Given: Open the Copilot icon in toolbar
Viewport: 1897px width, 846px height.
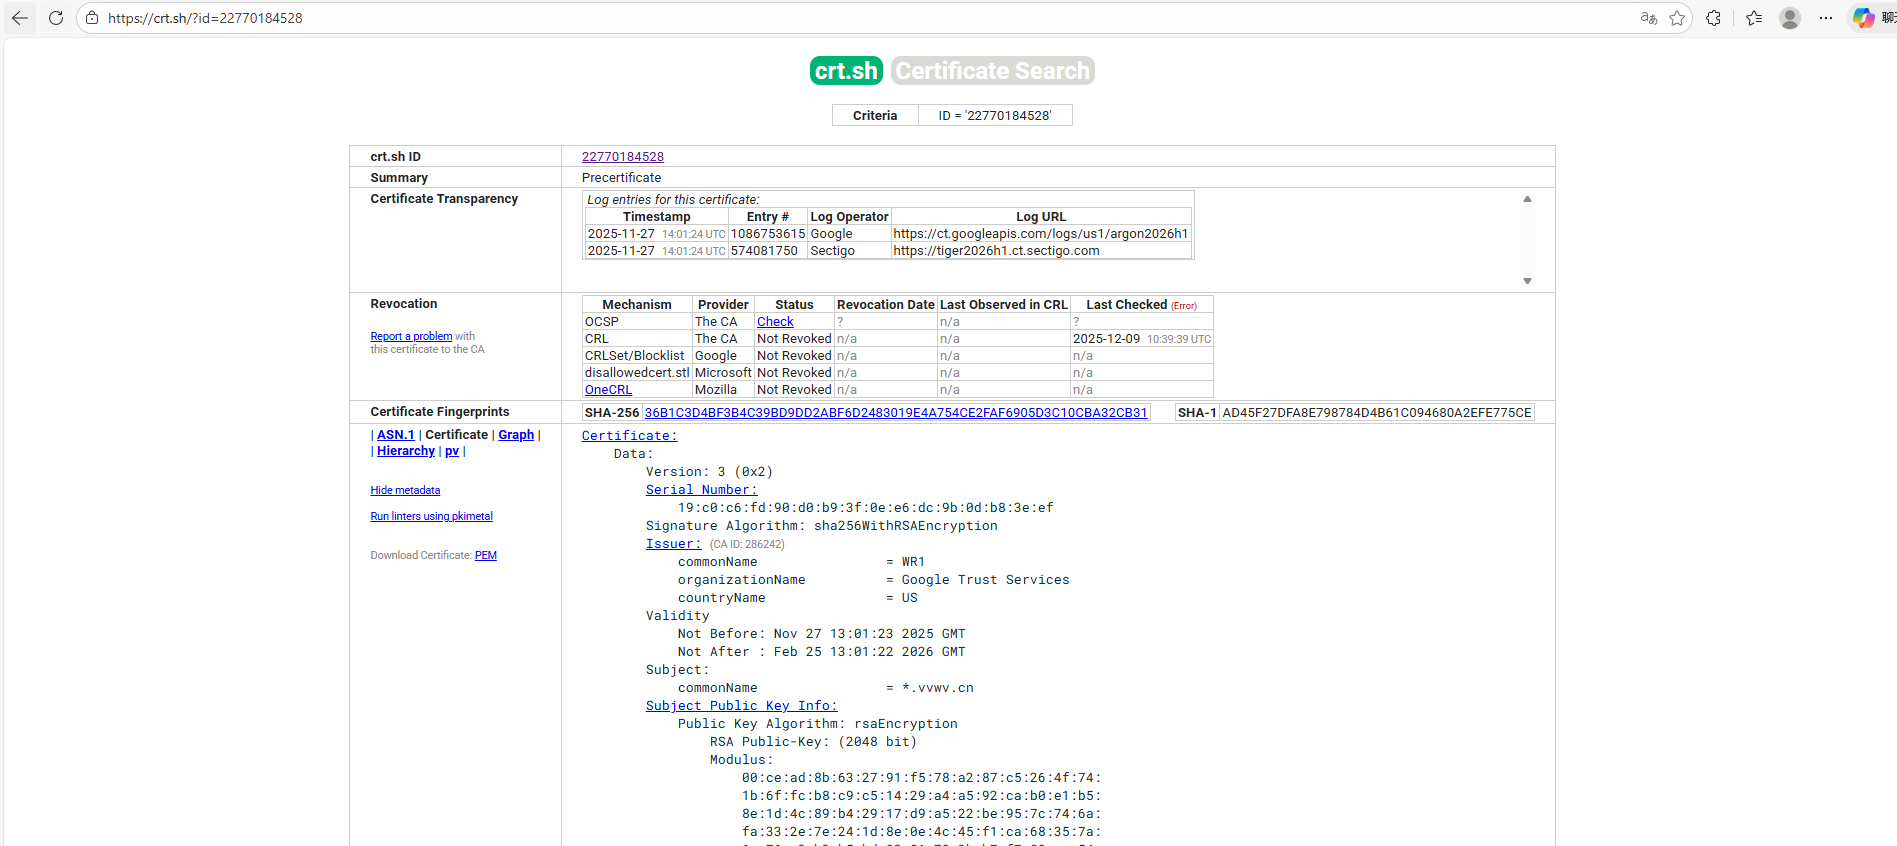Looking at the screenshot, I should [x=1863, y=18].
